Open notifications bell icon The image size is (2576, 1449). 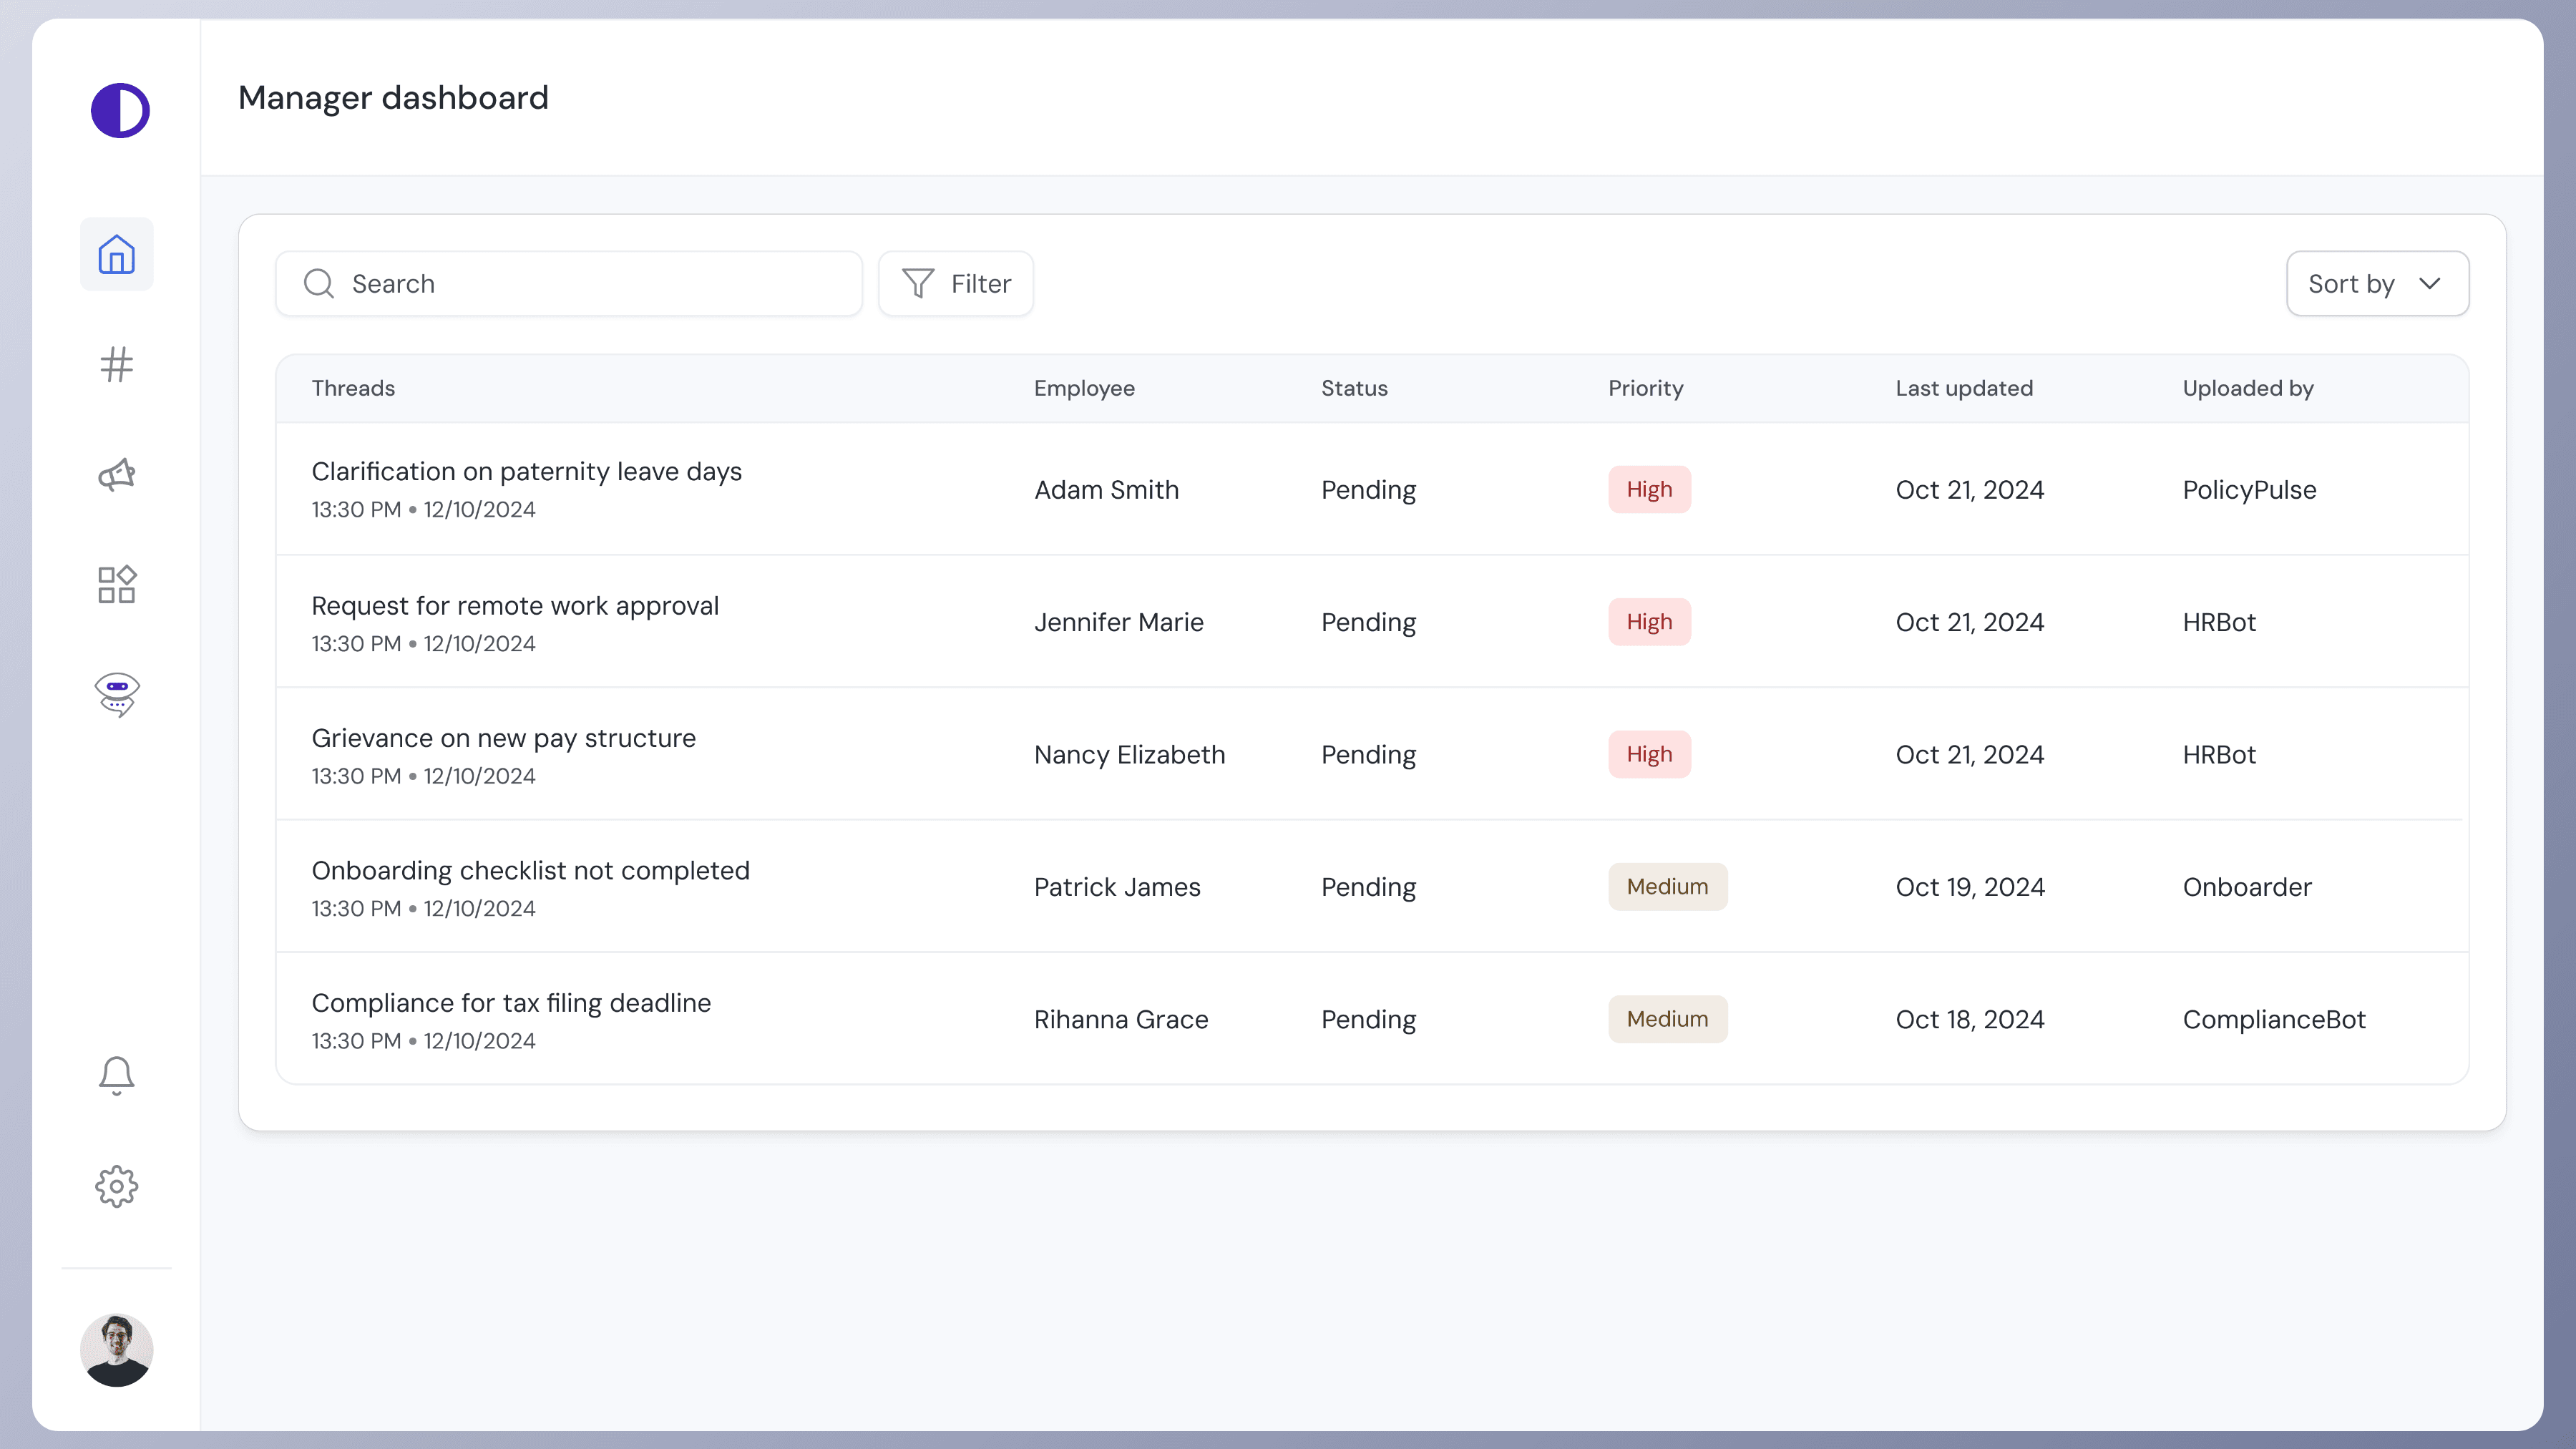117,1076
